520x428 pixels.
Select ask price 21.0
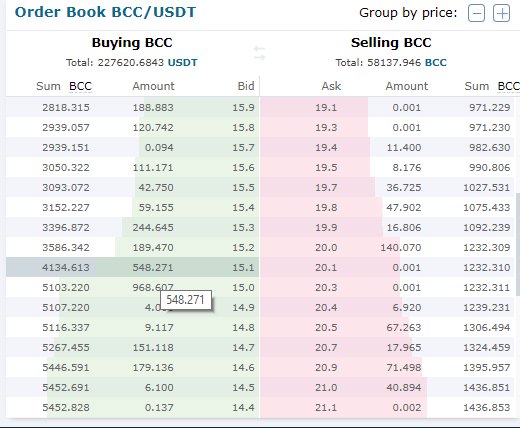point(326,387)
